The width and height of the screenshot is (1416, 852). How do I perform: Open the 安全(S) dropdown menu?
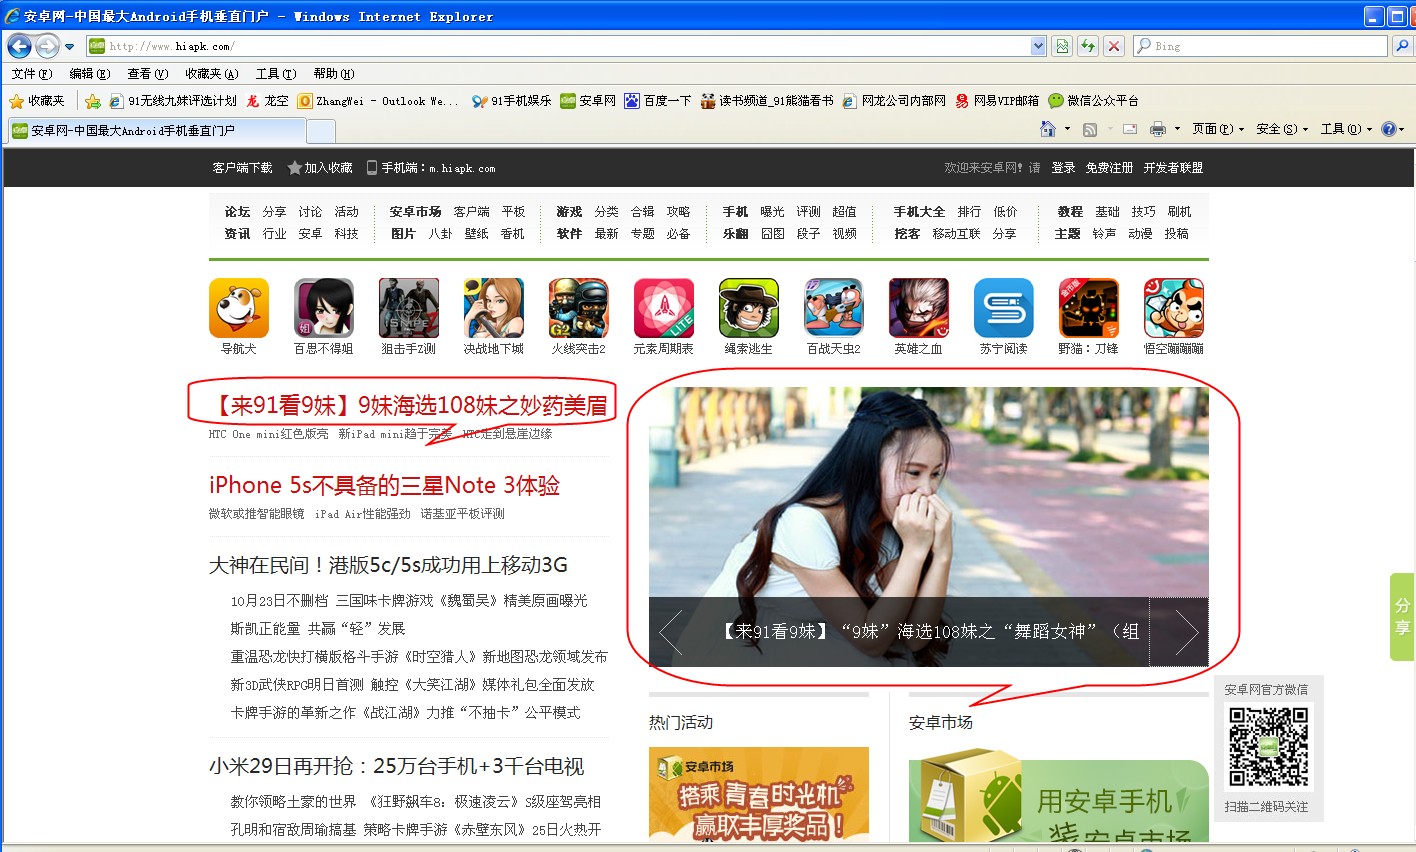(x=1282, y=129)
